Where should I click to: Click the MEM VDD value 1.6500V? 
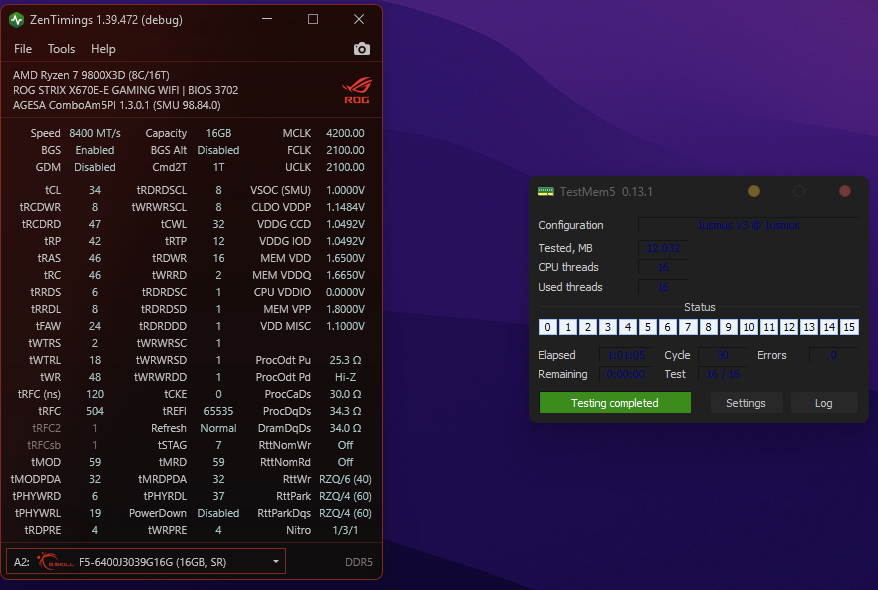345,258
